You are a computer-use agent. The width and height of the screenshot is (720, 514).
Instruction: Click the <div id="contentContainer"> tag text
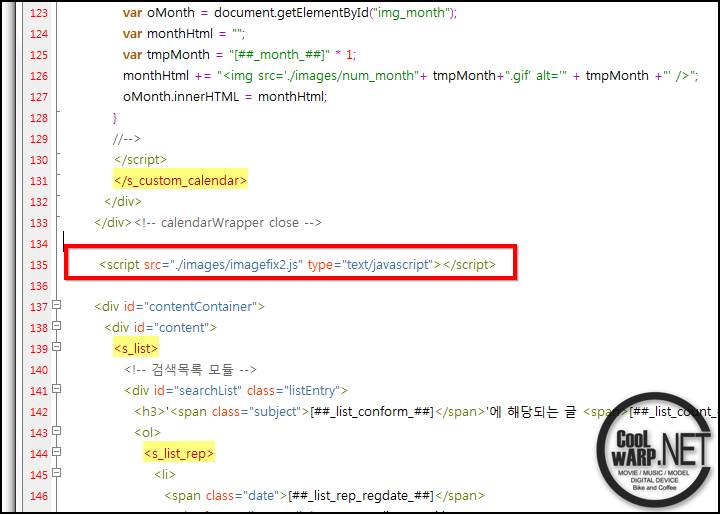tap(180, 306)
